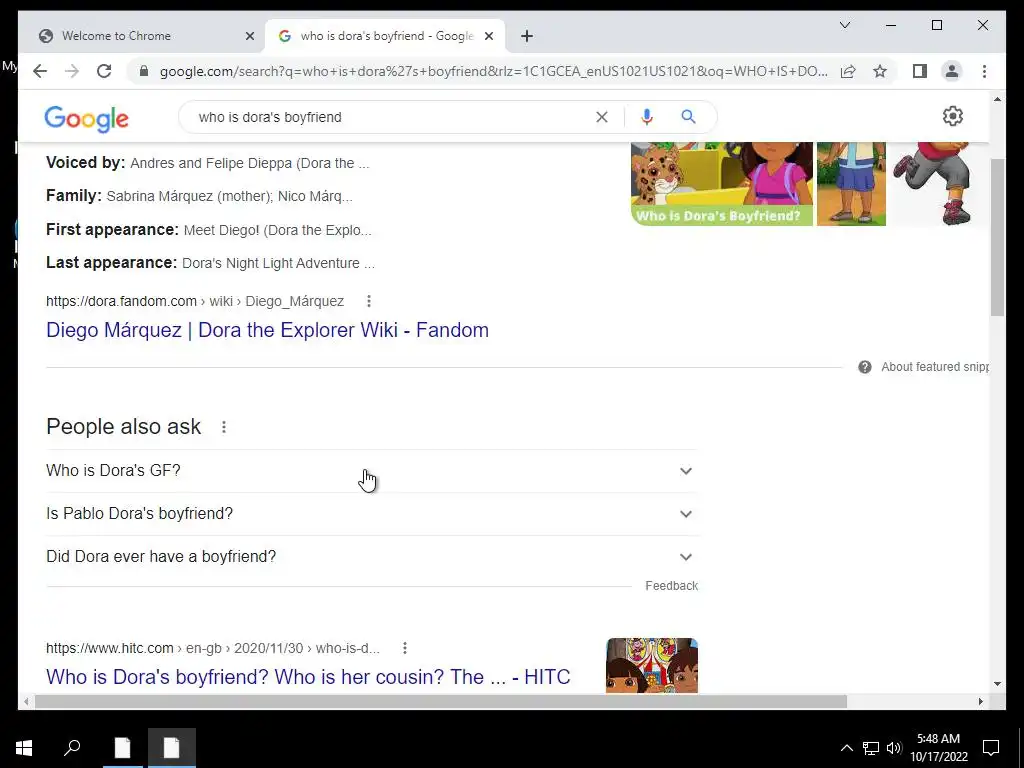Click the About featured snippets link
Screen dimensions: 1024x768
coord(935,367)
